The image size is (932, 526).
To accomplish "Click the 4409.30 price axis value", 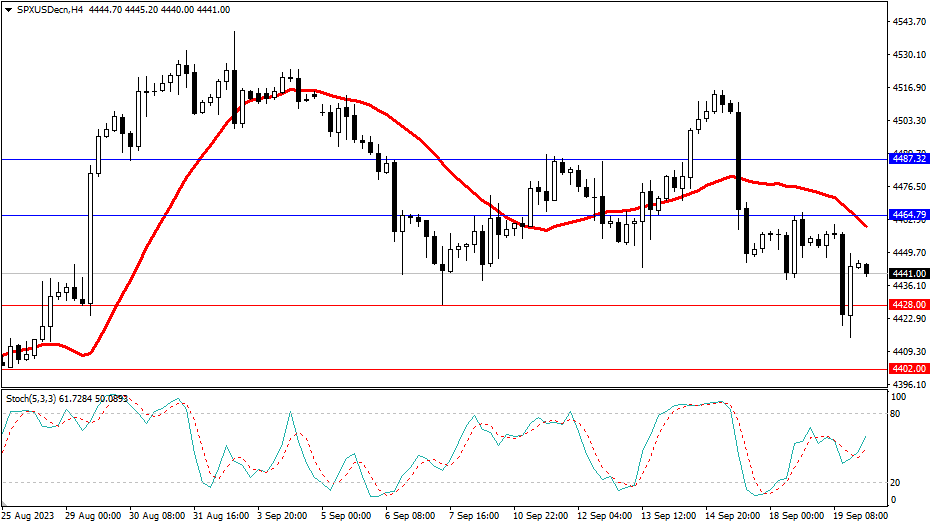I will 908,352.
